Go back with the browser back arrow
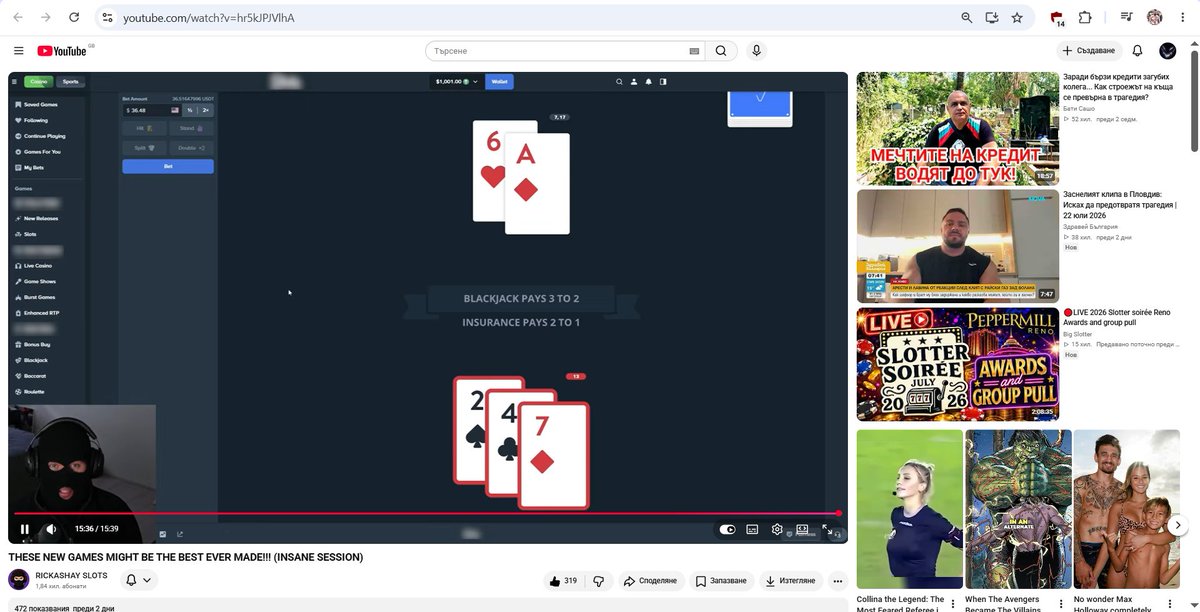The height and width of the screenshot is (612, 1200). click(x=18, y=17)
